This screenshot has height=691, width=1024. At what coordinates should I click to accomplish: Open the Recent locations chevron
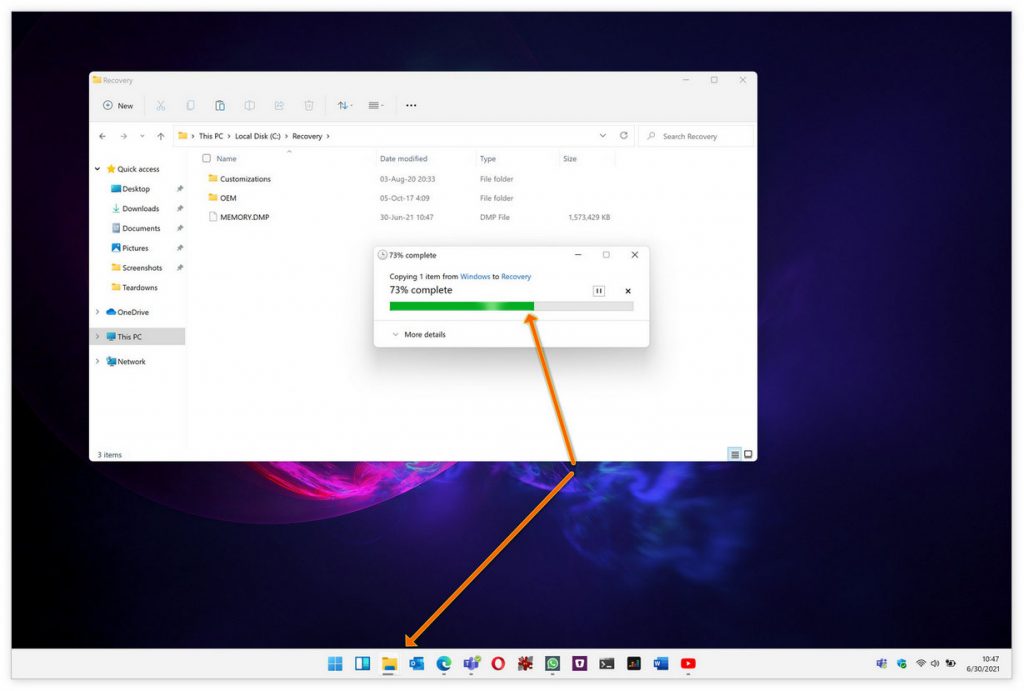pyautogui.click(x=142, y=136)
